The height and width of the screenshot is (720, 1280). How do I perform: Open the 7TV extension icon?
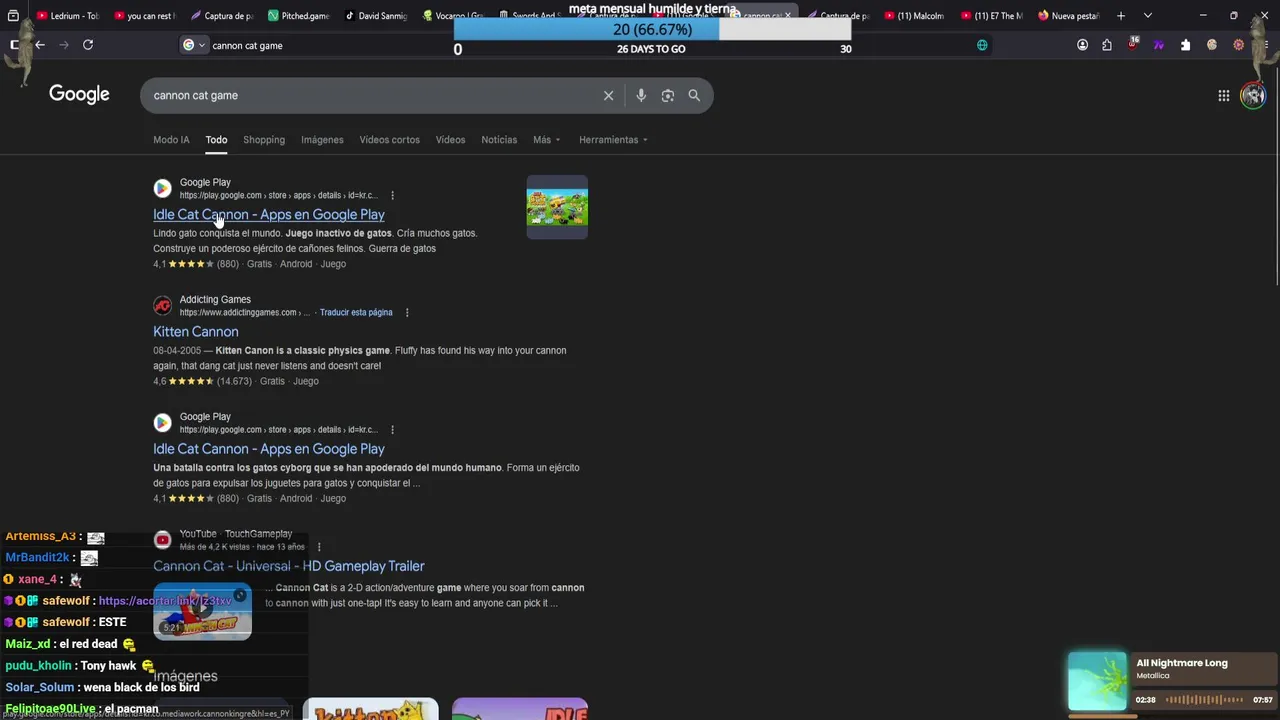click(x=1159, y=45)
